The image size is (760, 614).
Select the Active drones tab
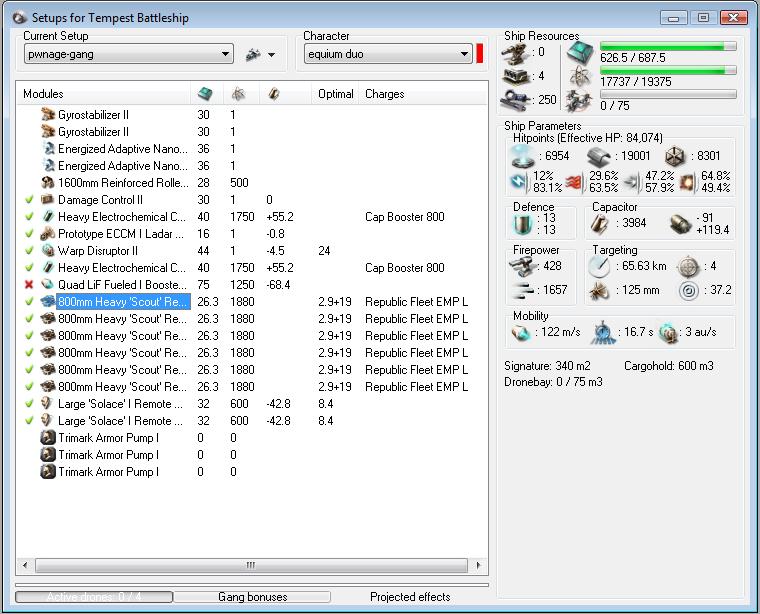[94, 597]
